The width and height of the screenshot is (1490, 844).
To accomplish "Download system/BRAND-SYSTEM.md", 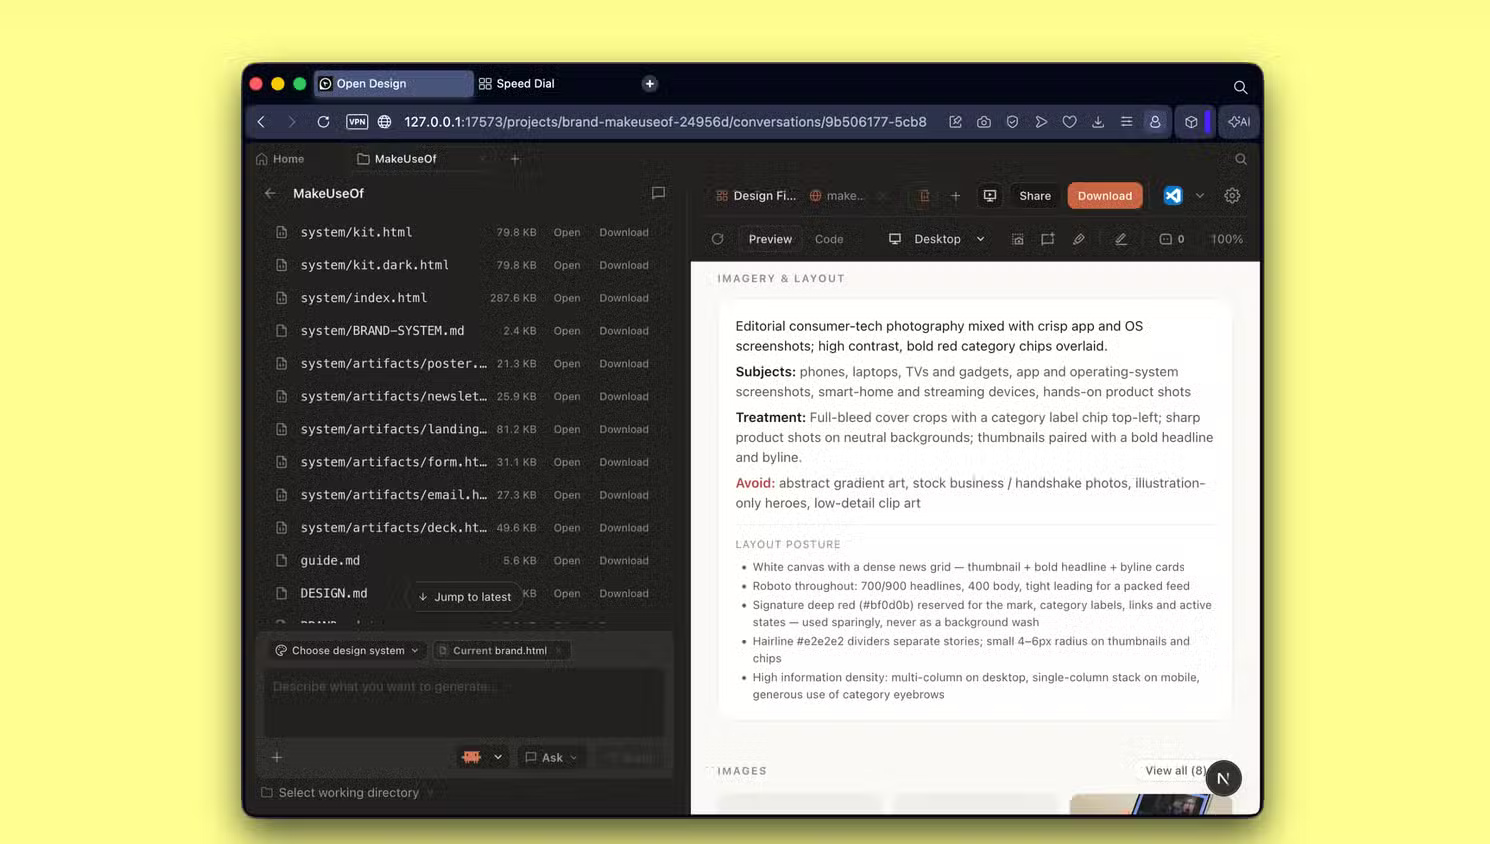I will click(624, 331).
